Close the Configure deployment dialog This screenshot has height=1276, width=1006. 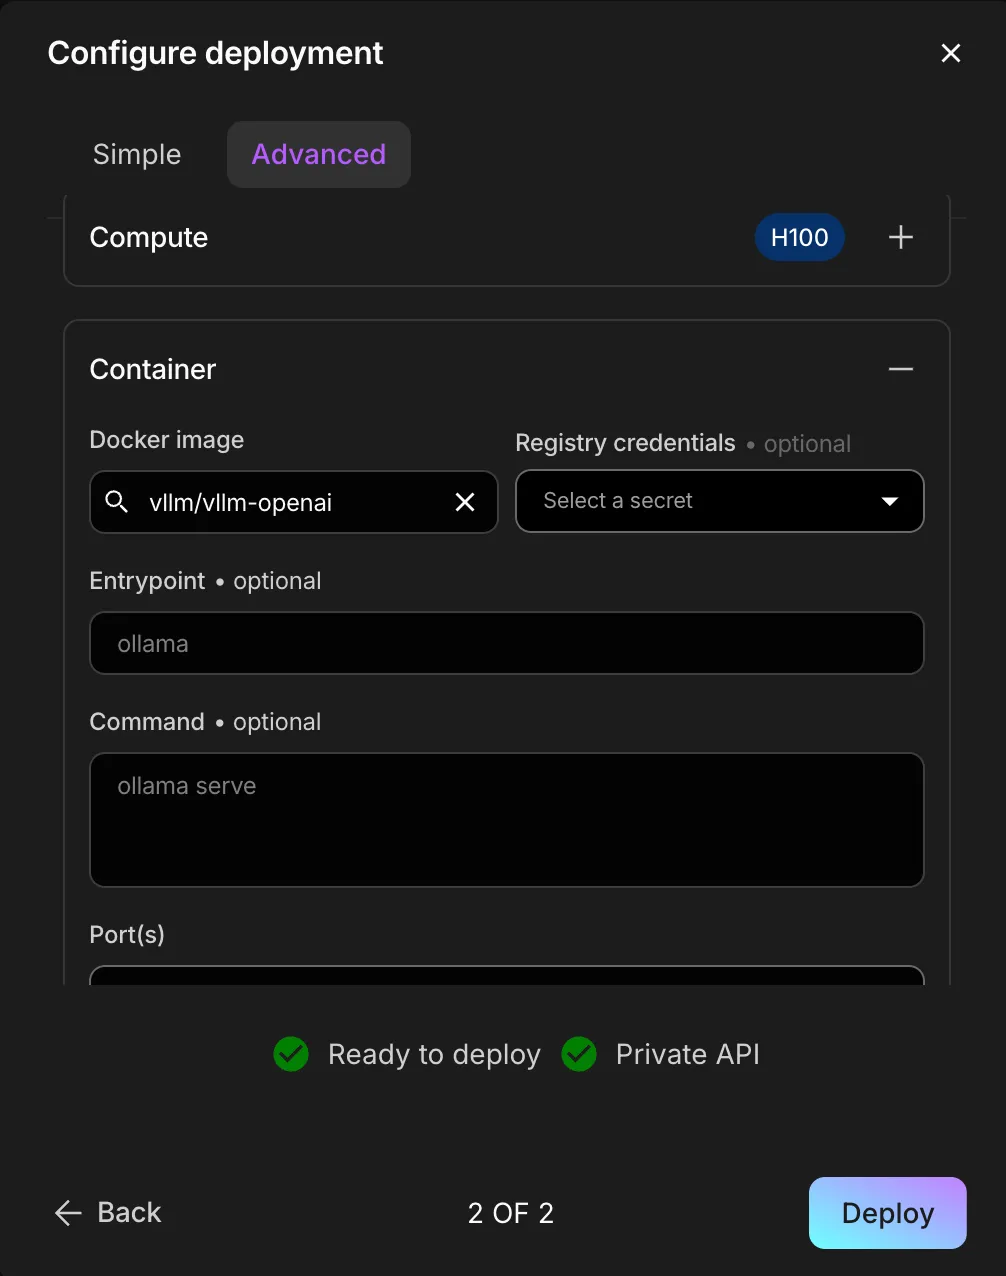point(950,53)
